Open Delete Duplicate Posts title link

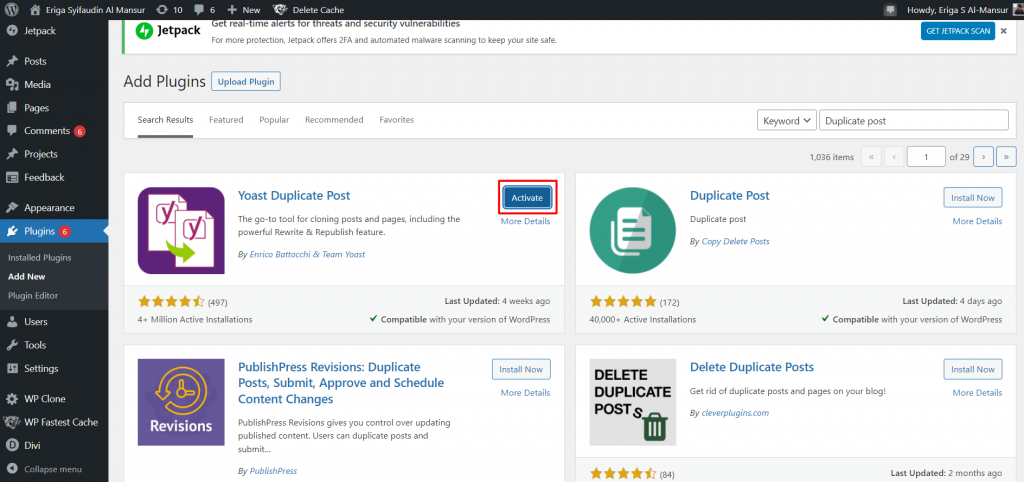[x=752, y=367]
